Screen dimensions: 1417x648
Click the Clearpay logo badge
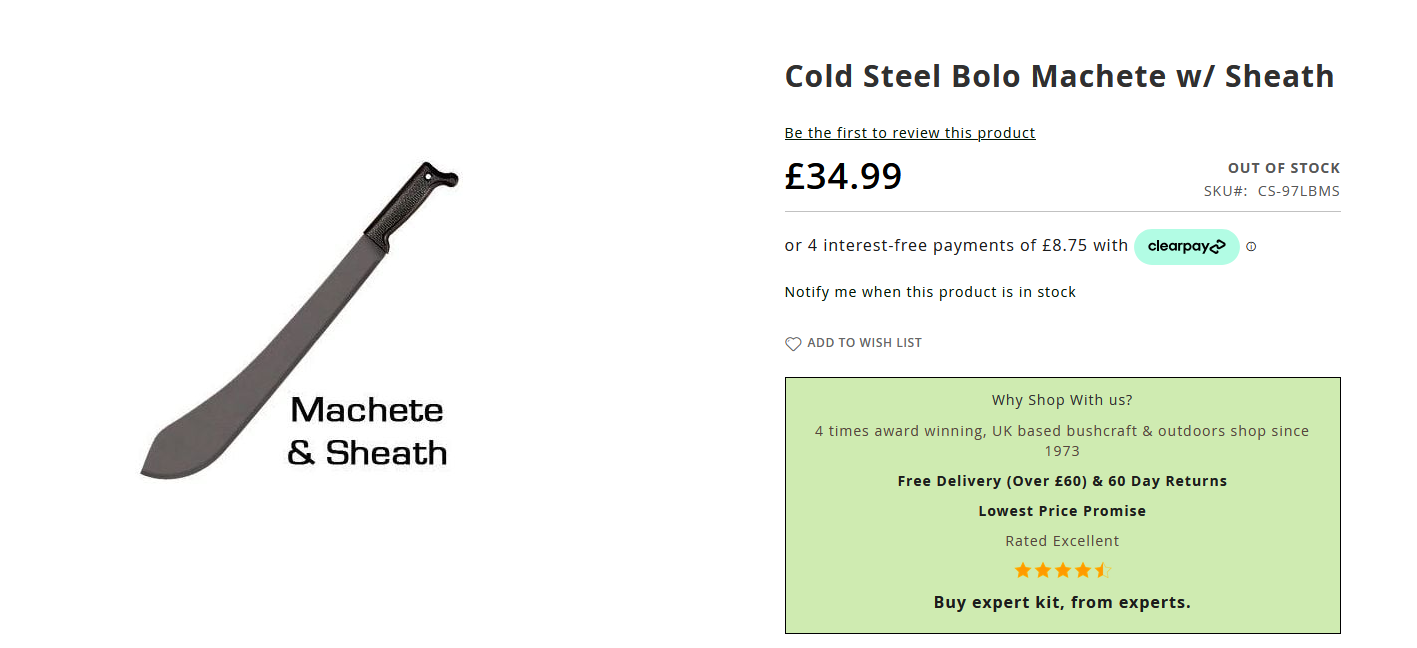1186,246
